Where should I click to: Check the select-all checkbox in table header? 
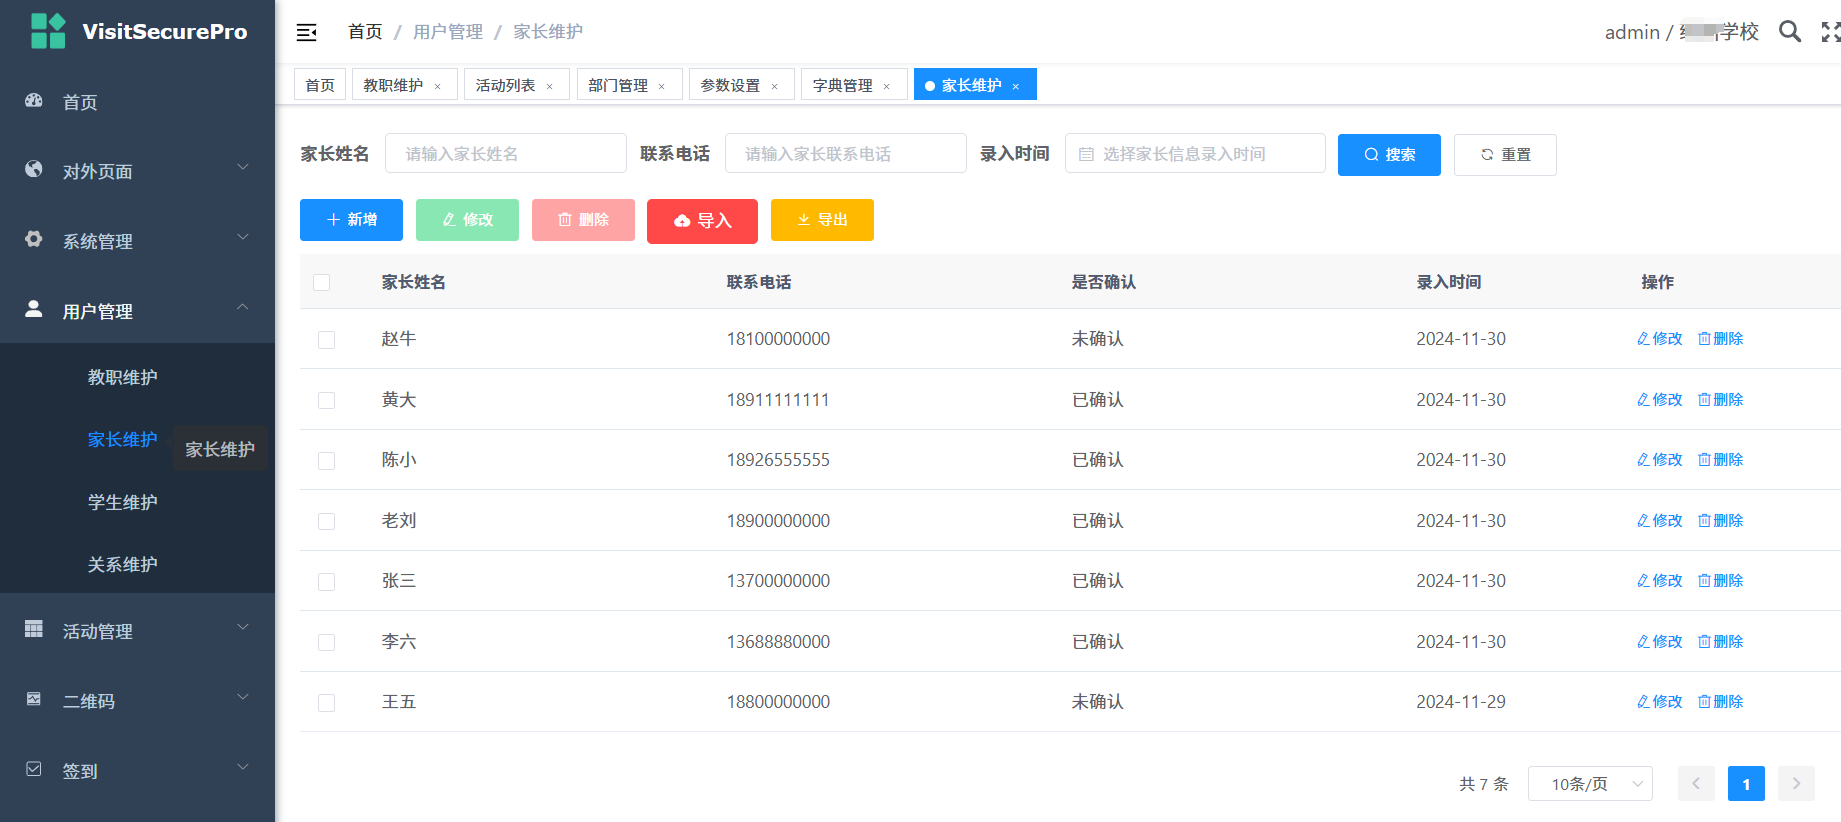pyautogui.click(x=321, y=282)
